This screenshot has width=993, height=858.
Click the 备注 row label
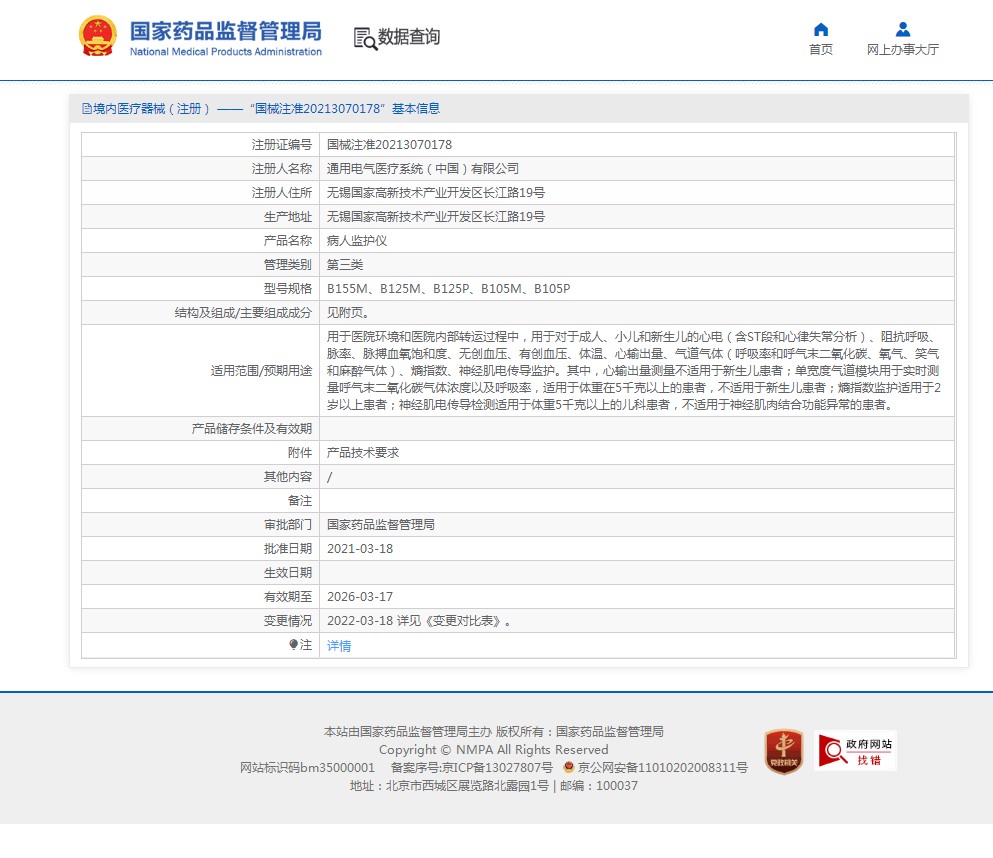coord(300,501)
